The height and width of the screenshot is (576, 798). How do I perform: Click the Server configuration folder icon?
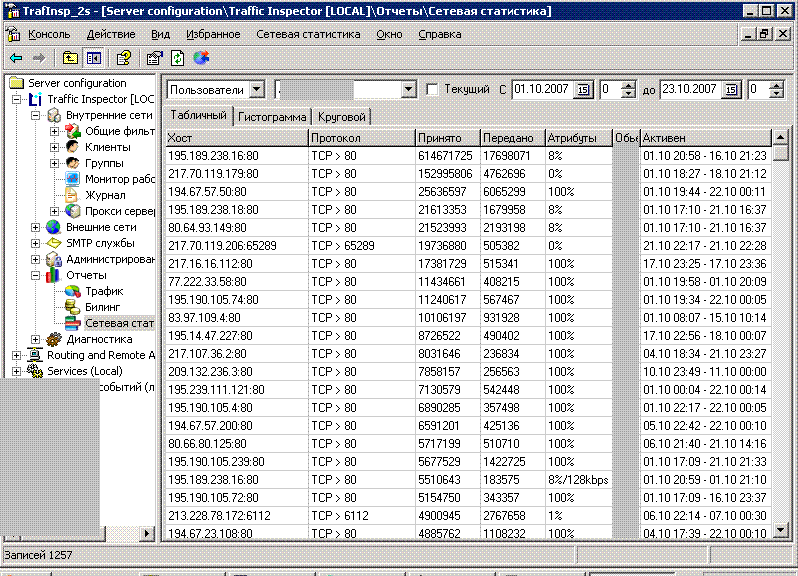(x=17, y=82)
